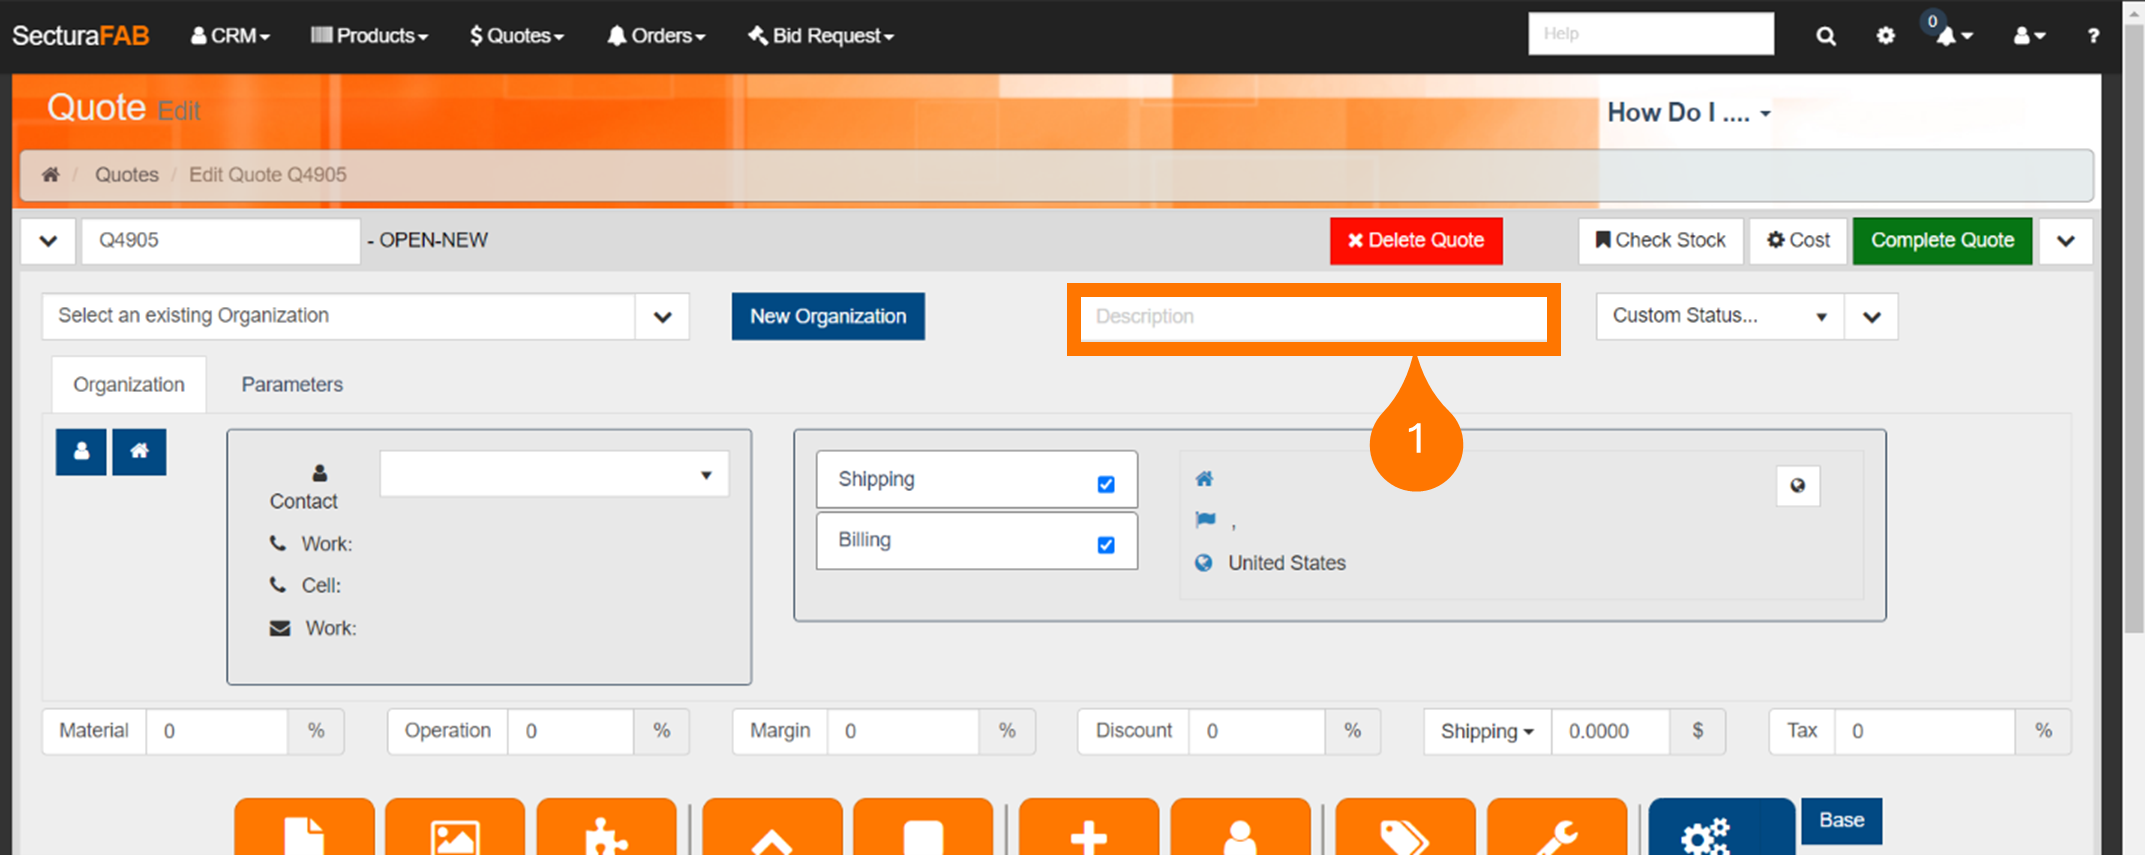
Task: Click the search magnifier icon in navbar
Action: tap(1825, 36)
